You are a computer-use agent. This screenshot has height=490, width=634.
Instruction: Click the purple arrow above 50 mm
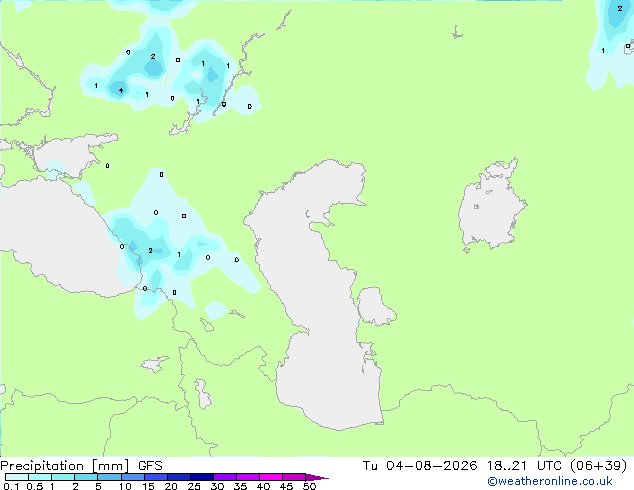click(317, 477)
